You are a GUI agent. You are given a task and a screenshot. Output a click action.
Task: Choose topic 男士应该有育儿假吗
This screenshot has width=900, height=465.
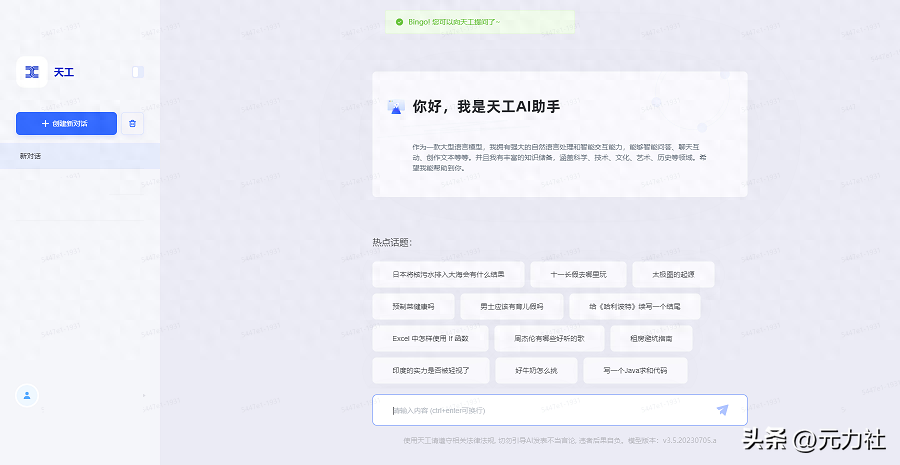(x=511, y=307)
